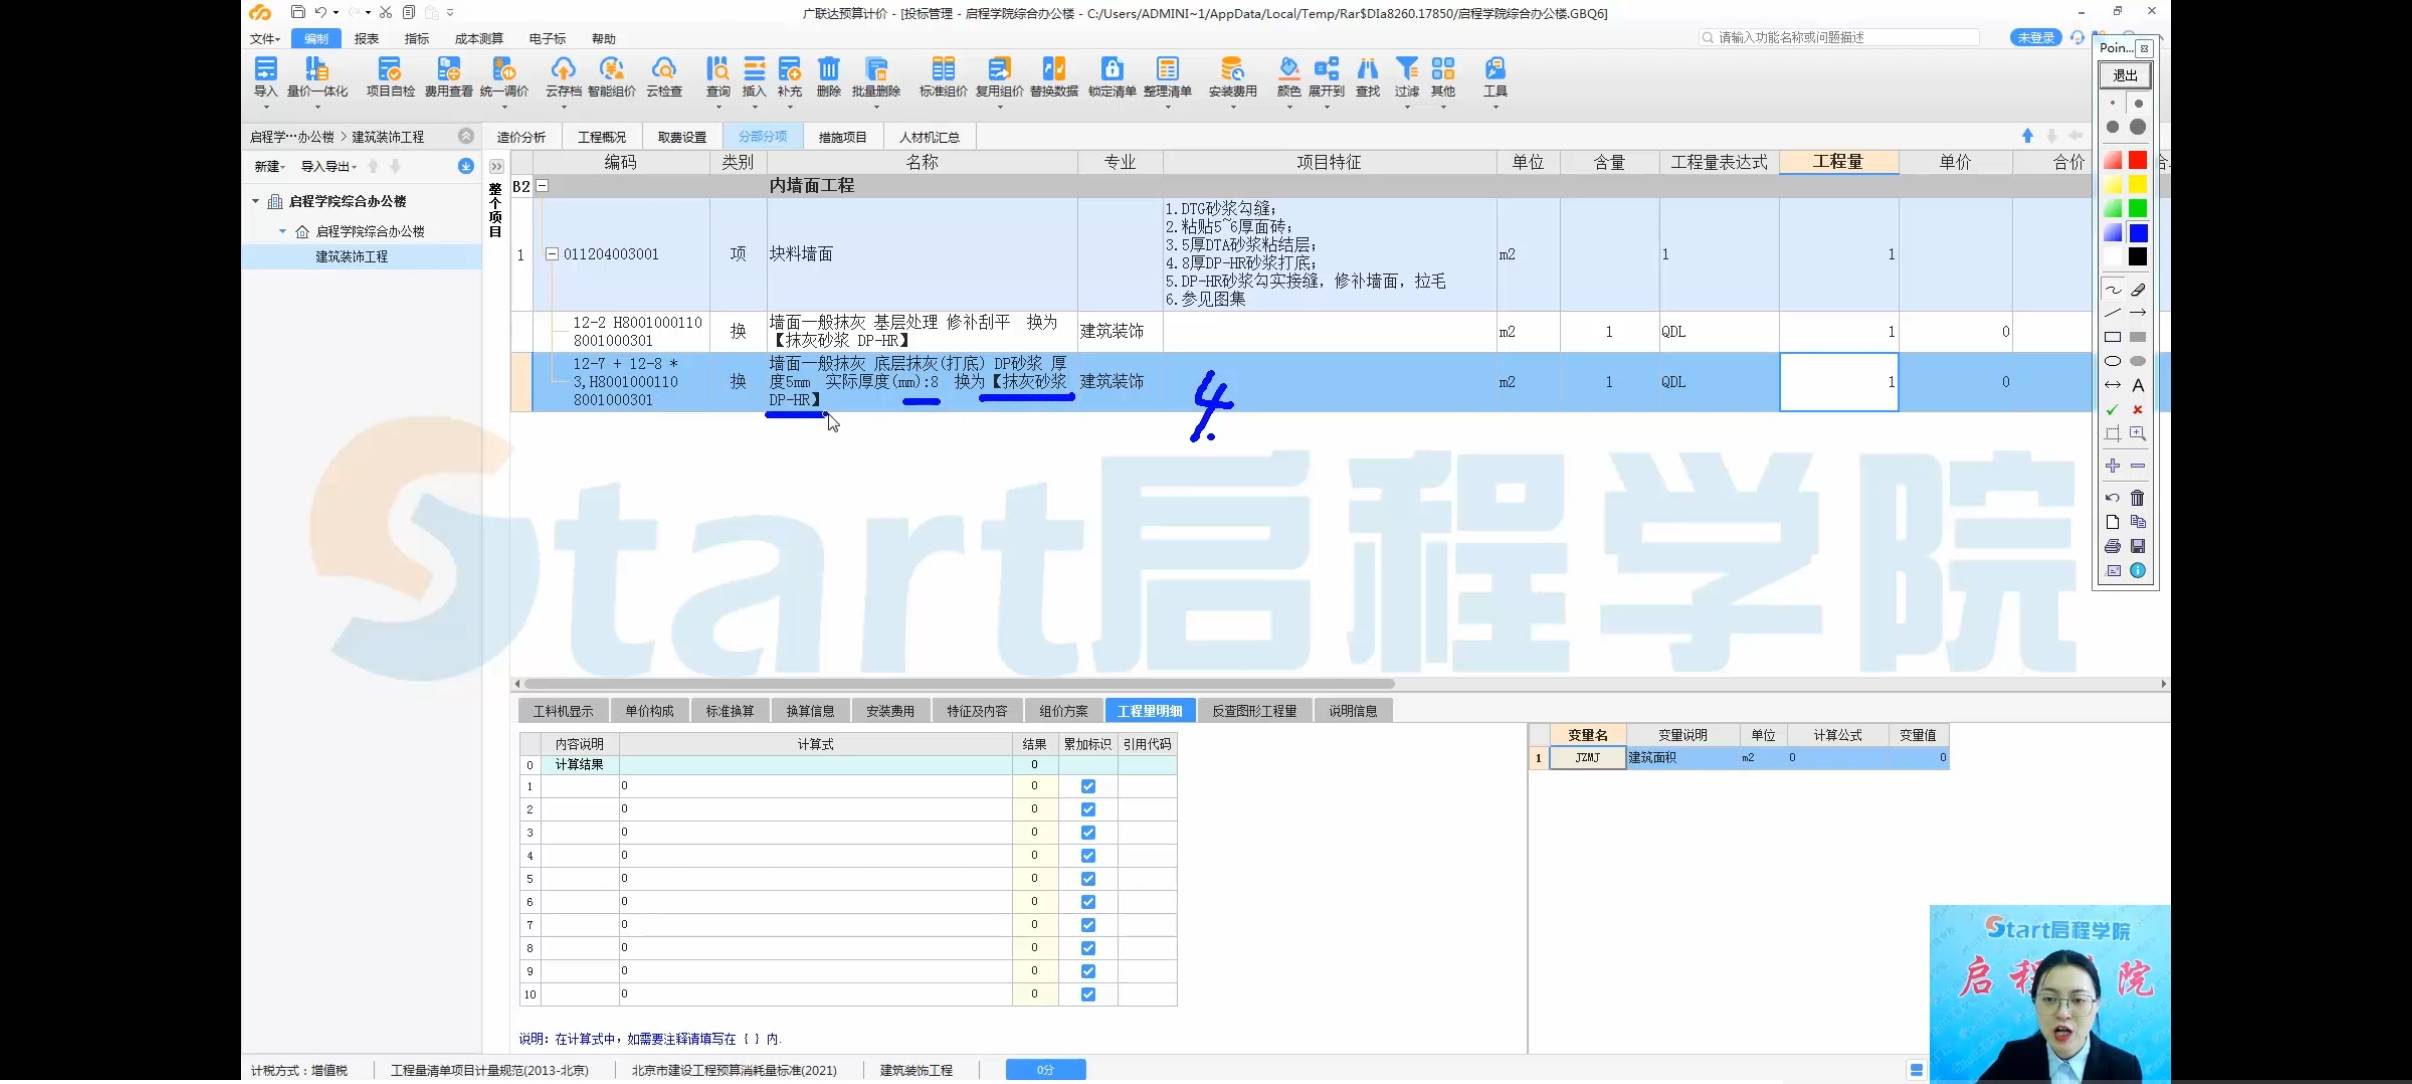
Task: Click the 查找 find binoculars icon
Action: tap(1367, 77)
